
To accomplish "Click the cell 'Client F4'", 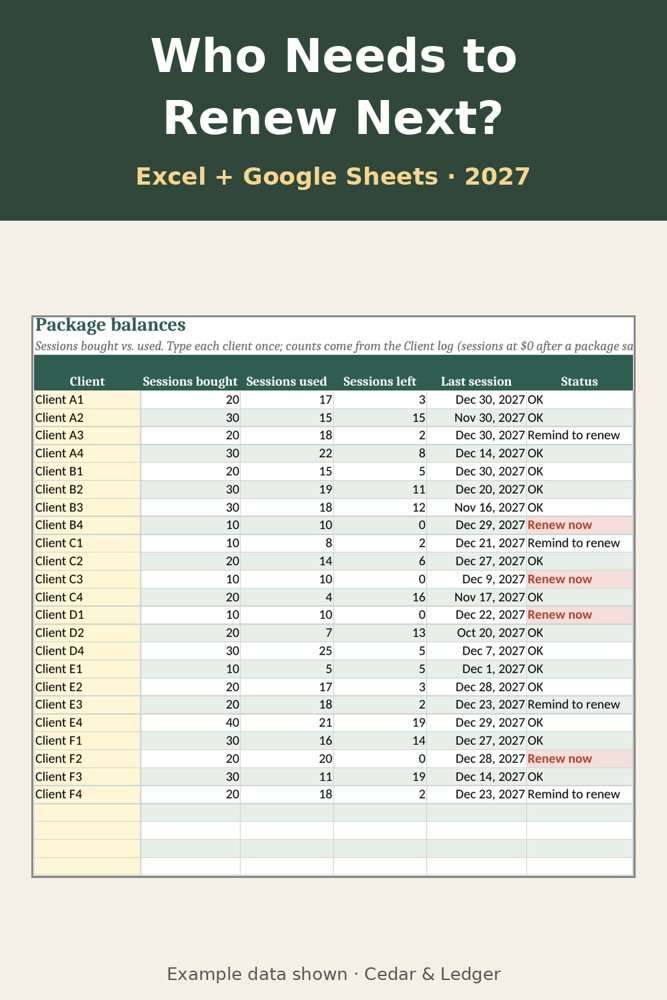I will point(87,794).
